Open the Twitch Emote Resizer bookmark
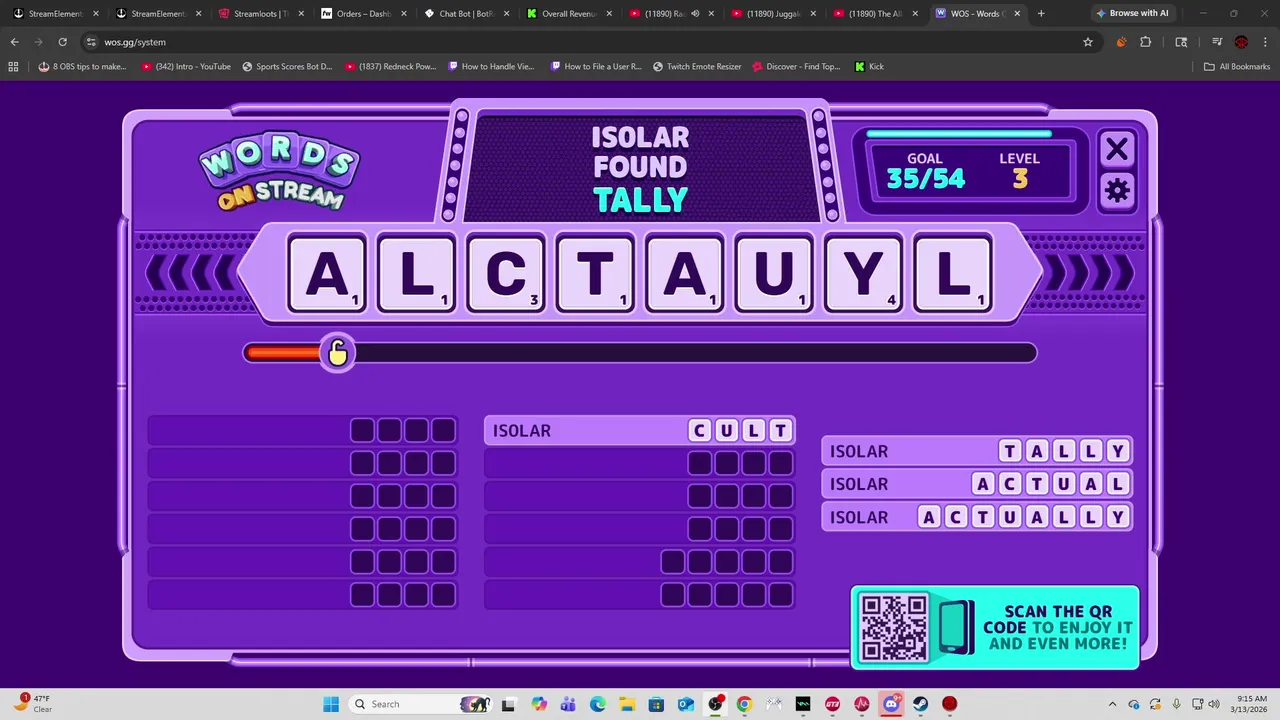Screen dimensions: 1280x720 click(x=697, y=66)
